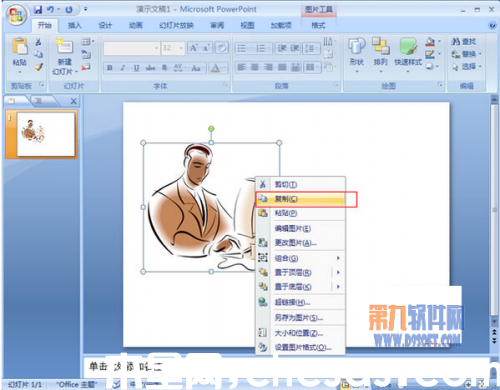Click the Save icon in quick access toolbar
The height and width of the screenshot is (390, 500).
pos(38,10)
